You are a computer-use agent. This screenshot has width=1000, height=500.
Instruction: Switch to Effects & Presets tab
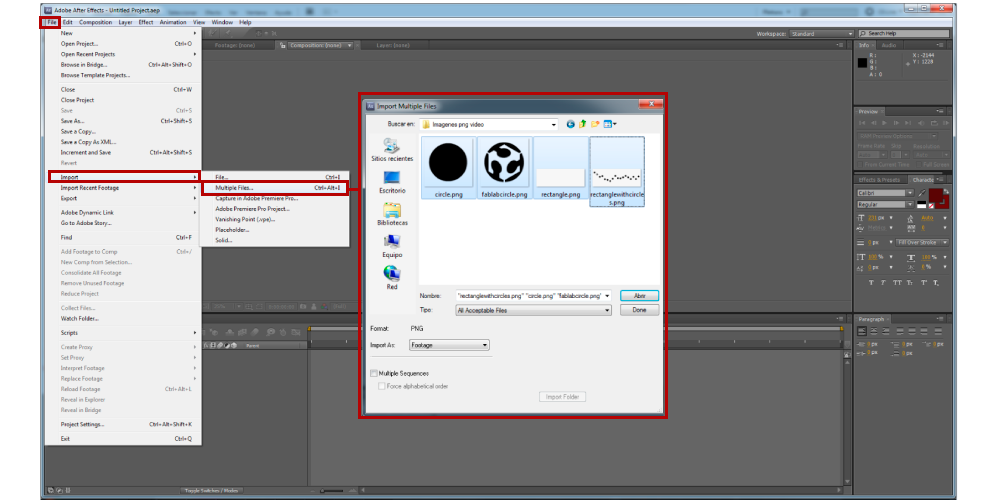point(879,180)
